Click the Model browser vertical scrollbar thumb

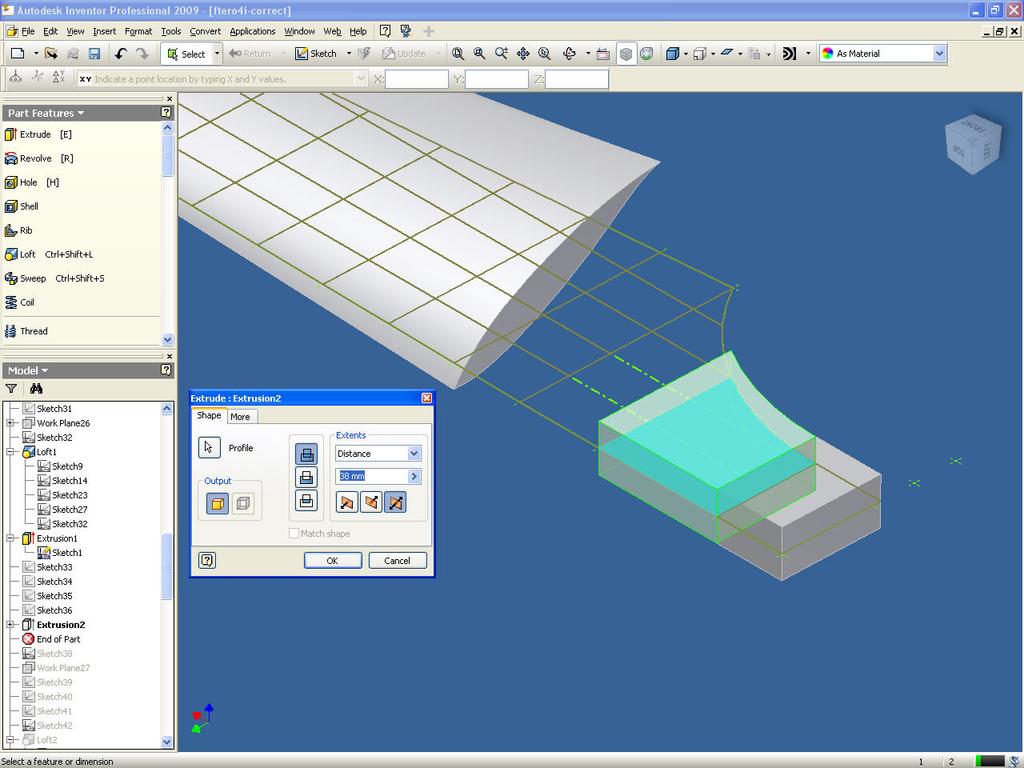tap(167, 566)
